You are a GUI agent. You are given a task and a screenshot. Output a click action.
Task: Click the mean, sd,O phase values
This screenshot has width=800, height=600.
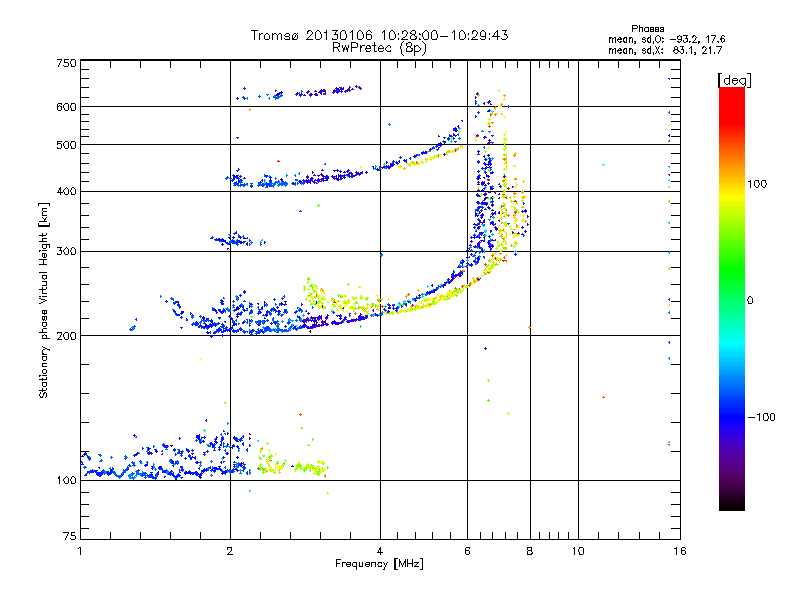[x=666, y=39]
